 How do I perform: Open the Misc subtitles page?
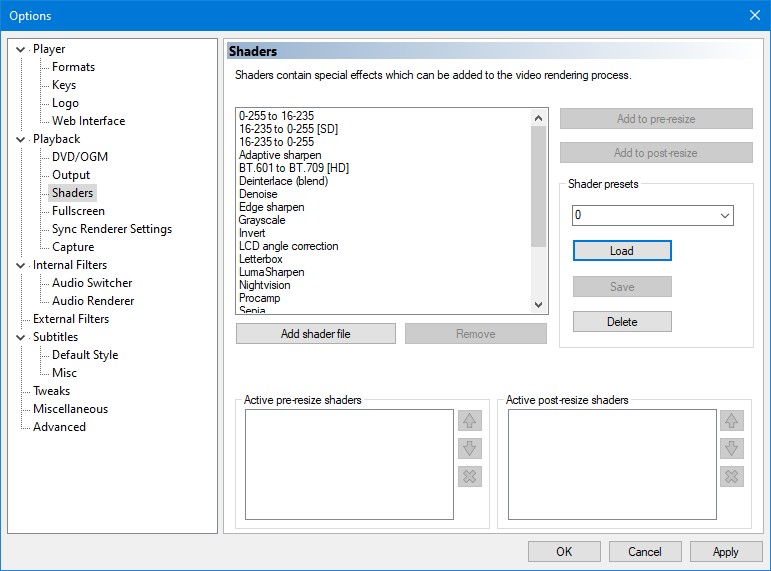(x=64, y=373)
